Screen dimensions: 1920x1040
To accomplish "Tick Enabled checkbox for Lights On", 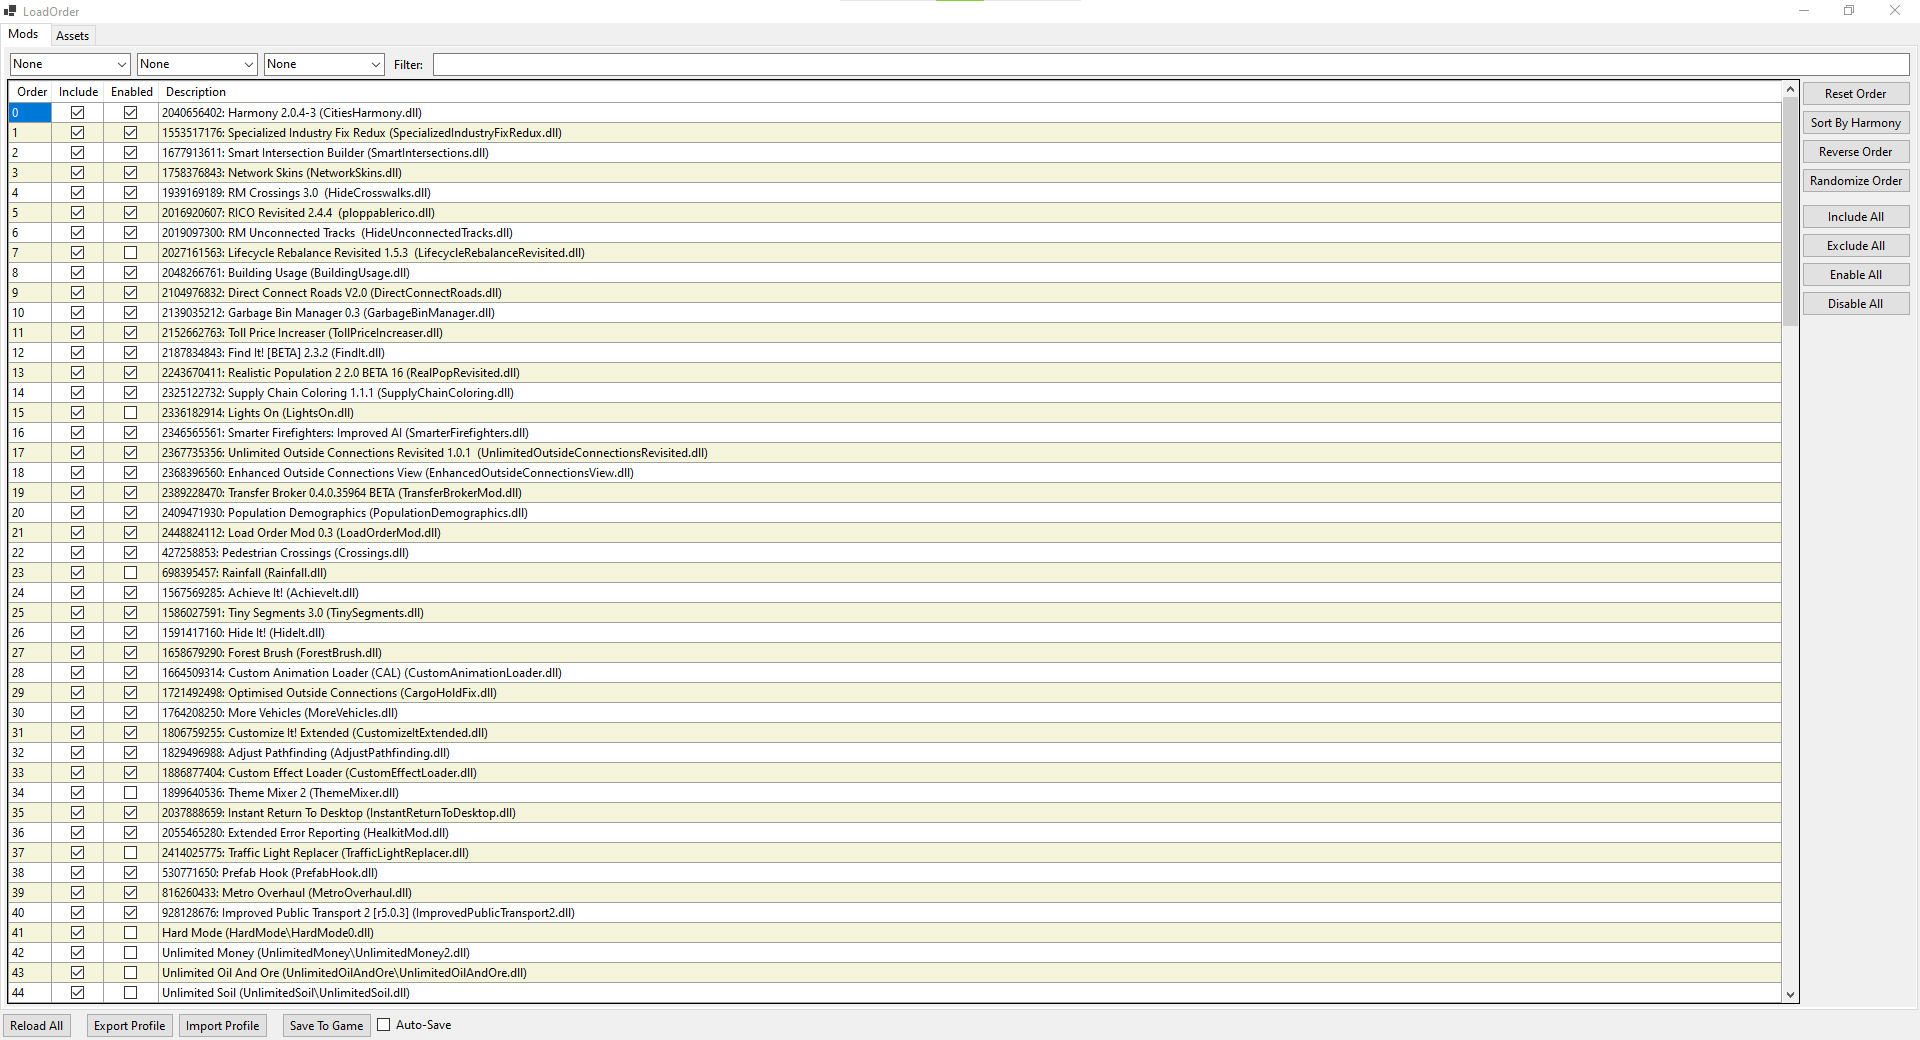I will click(130, 413).
